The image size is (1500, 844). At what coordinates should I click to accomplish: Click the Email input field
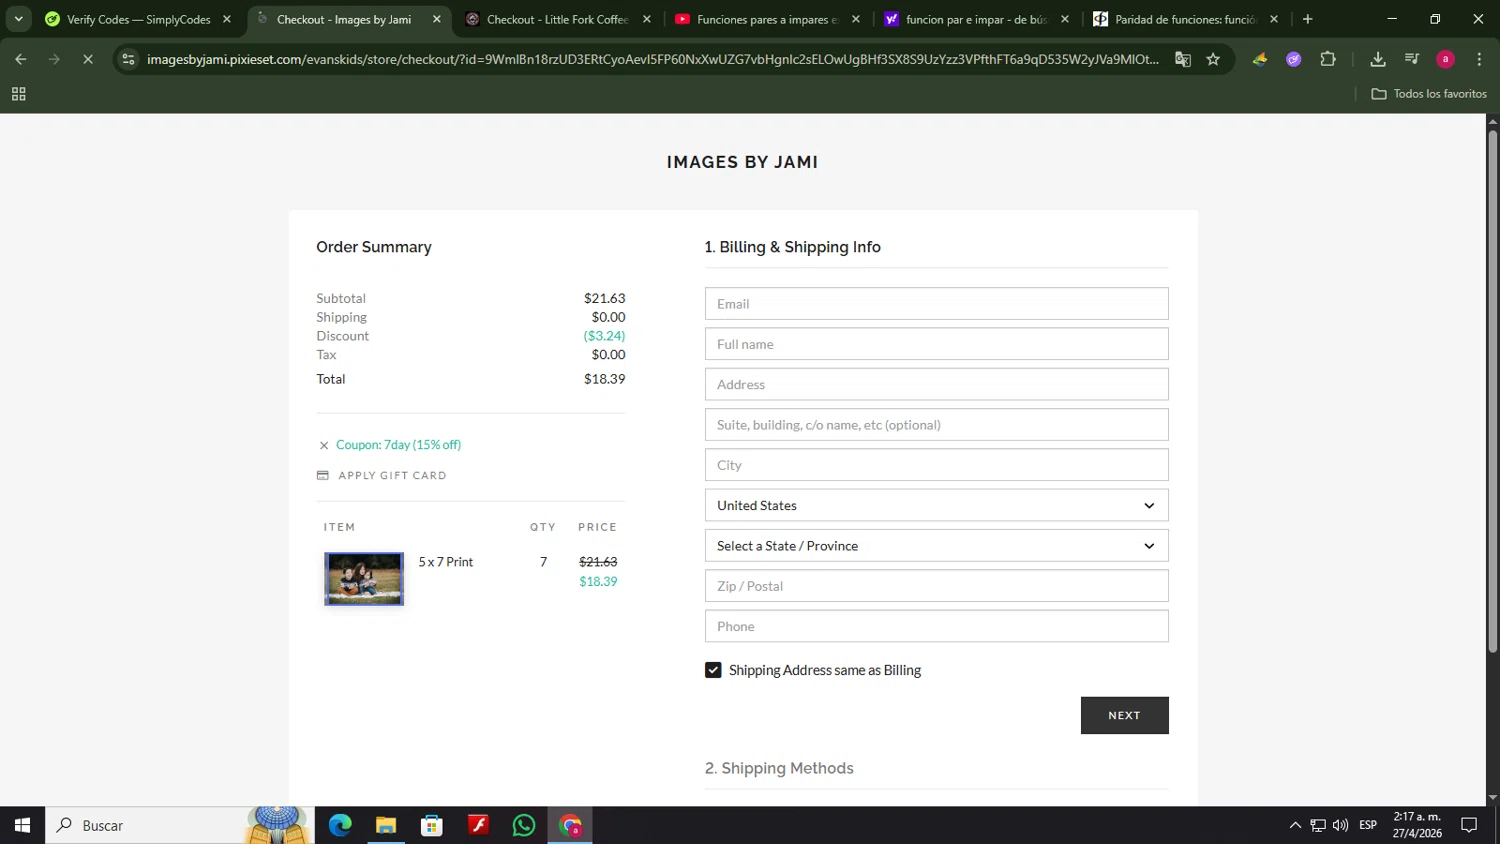(936, 304)
